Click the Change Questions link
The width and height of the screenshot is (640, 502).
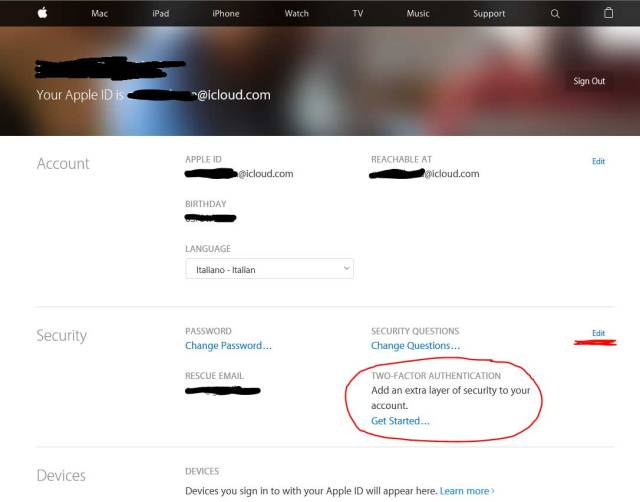[x=415, y=346]
